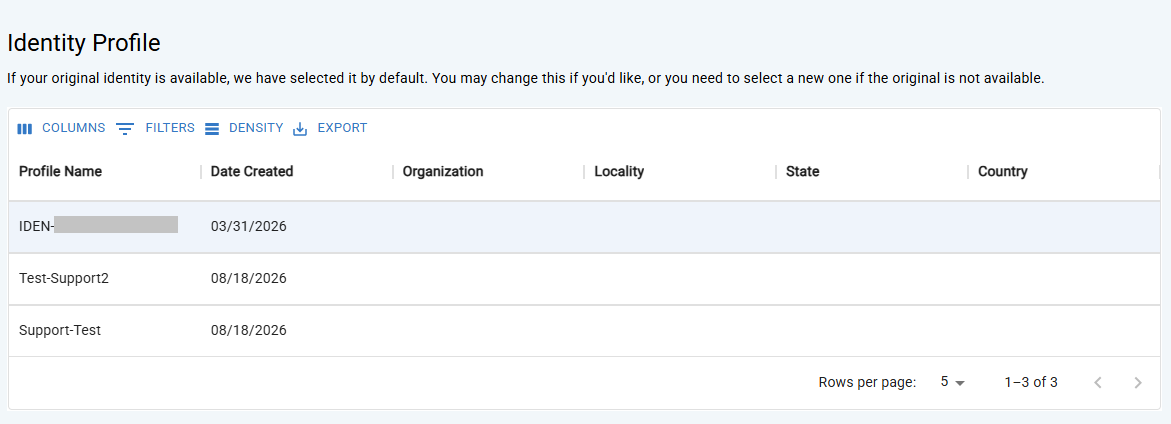Go to the previous page

coord(1098,383)
